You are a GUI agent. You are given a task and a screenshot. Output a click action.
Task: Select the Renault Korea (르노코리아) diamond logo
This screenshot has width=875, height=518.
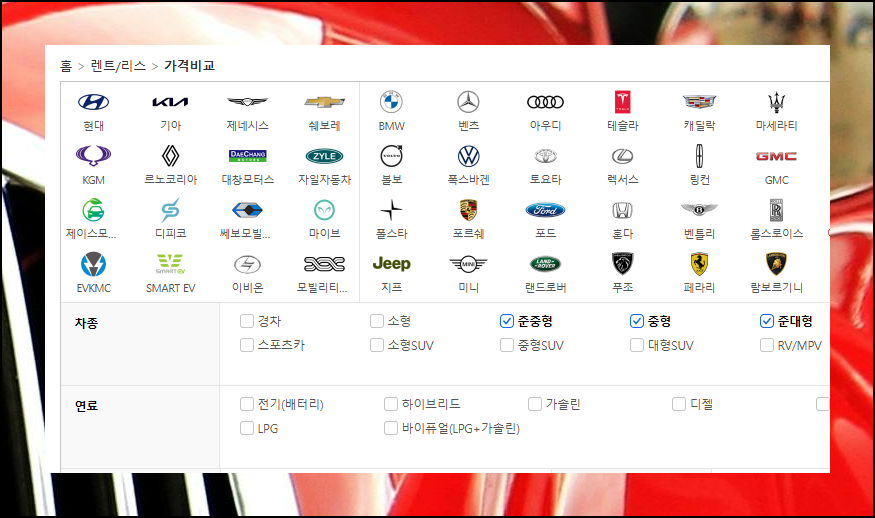[170, 156]
